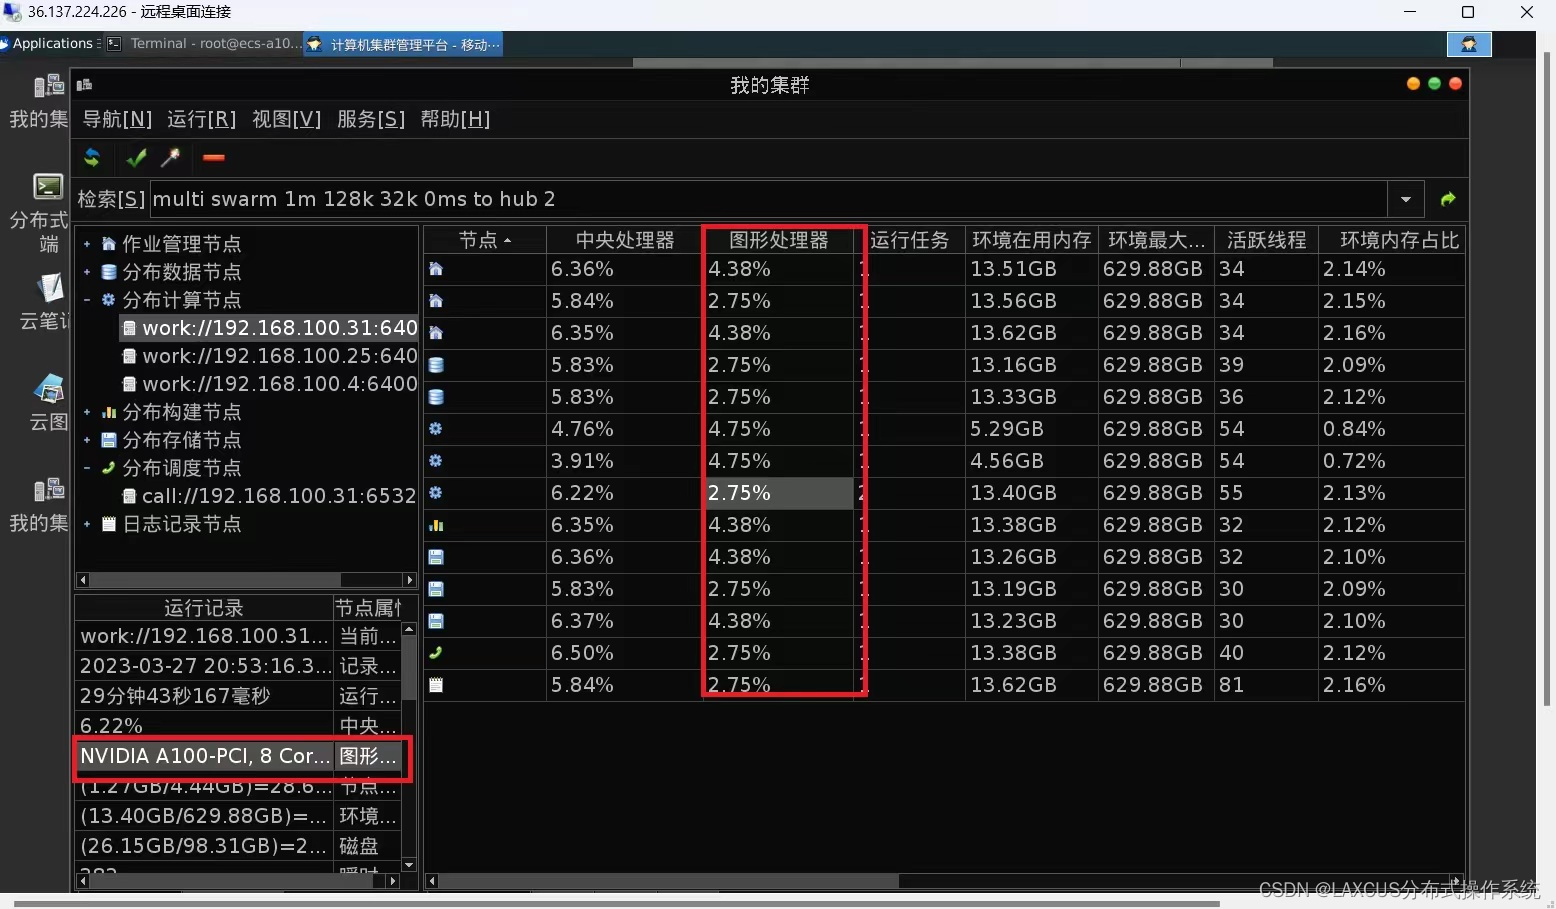Select the (26.15GB/98.31GB) disk record row

pyautogui.click(x=238, y=846)
